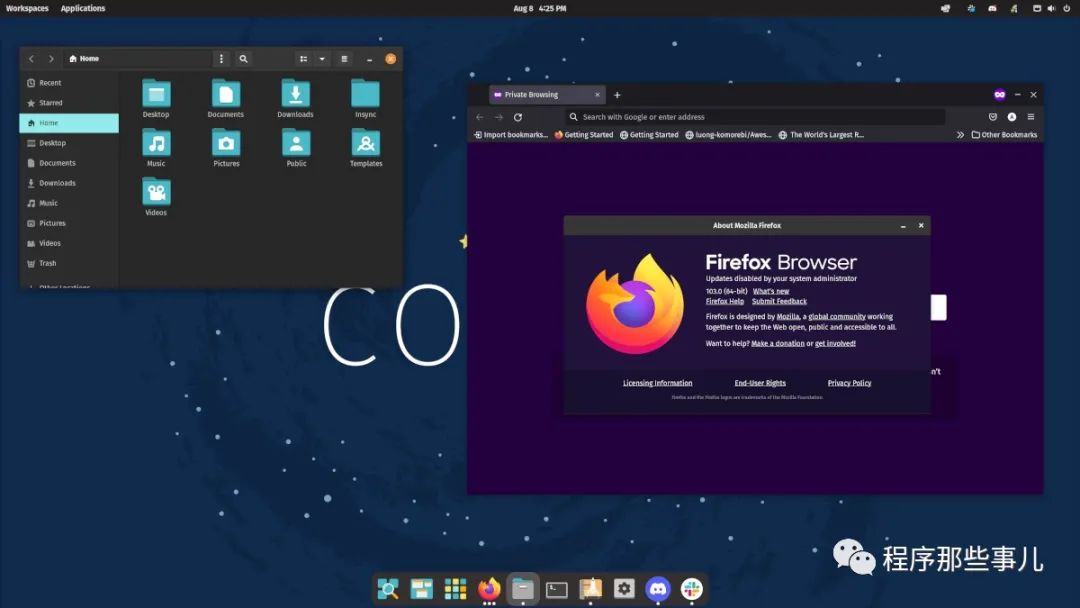The height and width of the screenshot is (608, 1080).
Task: Click the search icon in Files header
Action: click(x=243, y=59)
